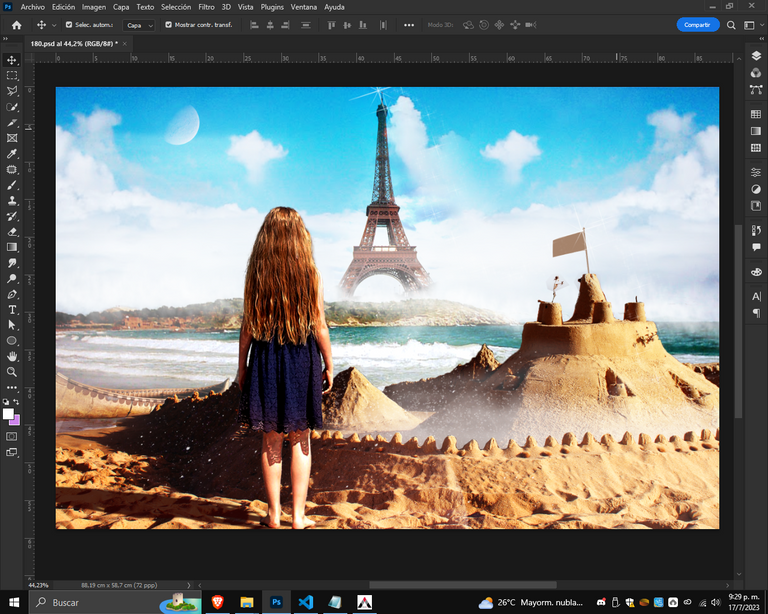
Task: Open the Paths panel icon
Action: (756, 90)
